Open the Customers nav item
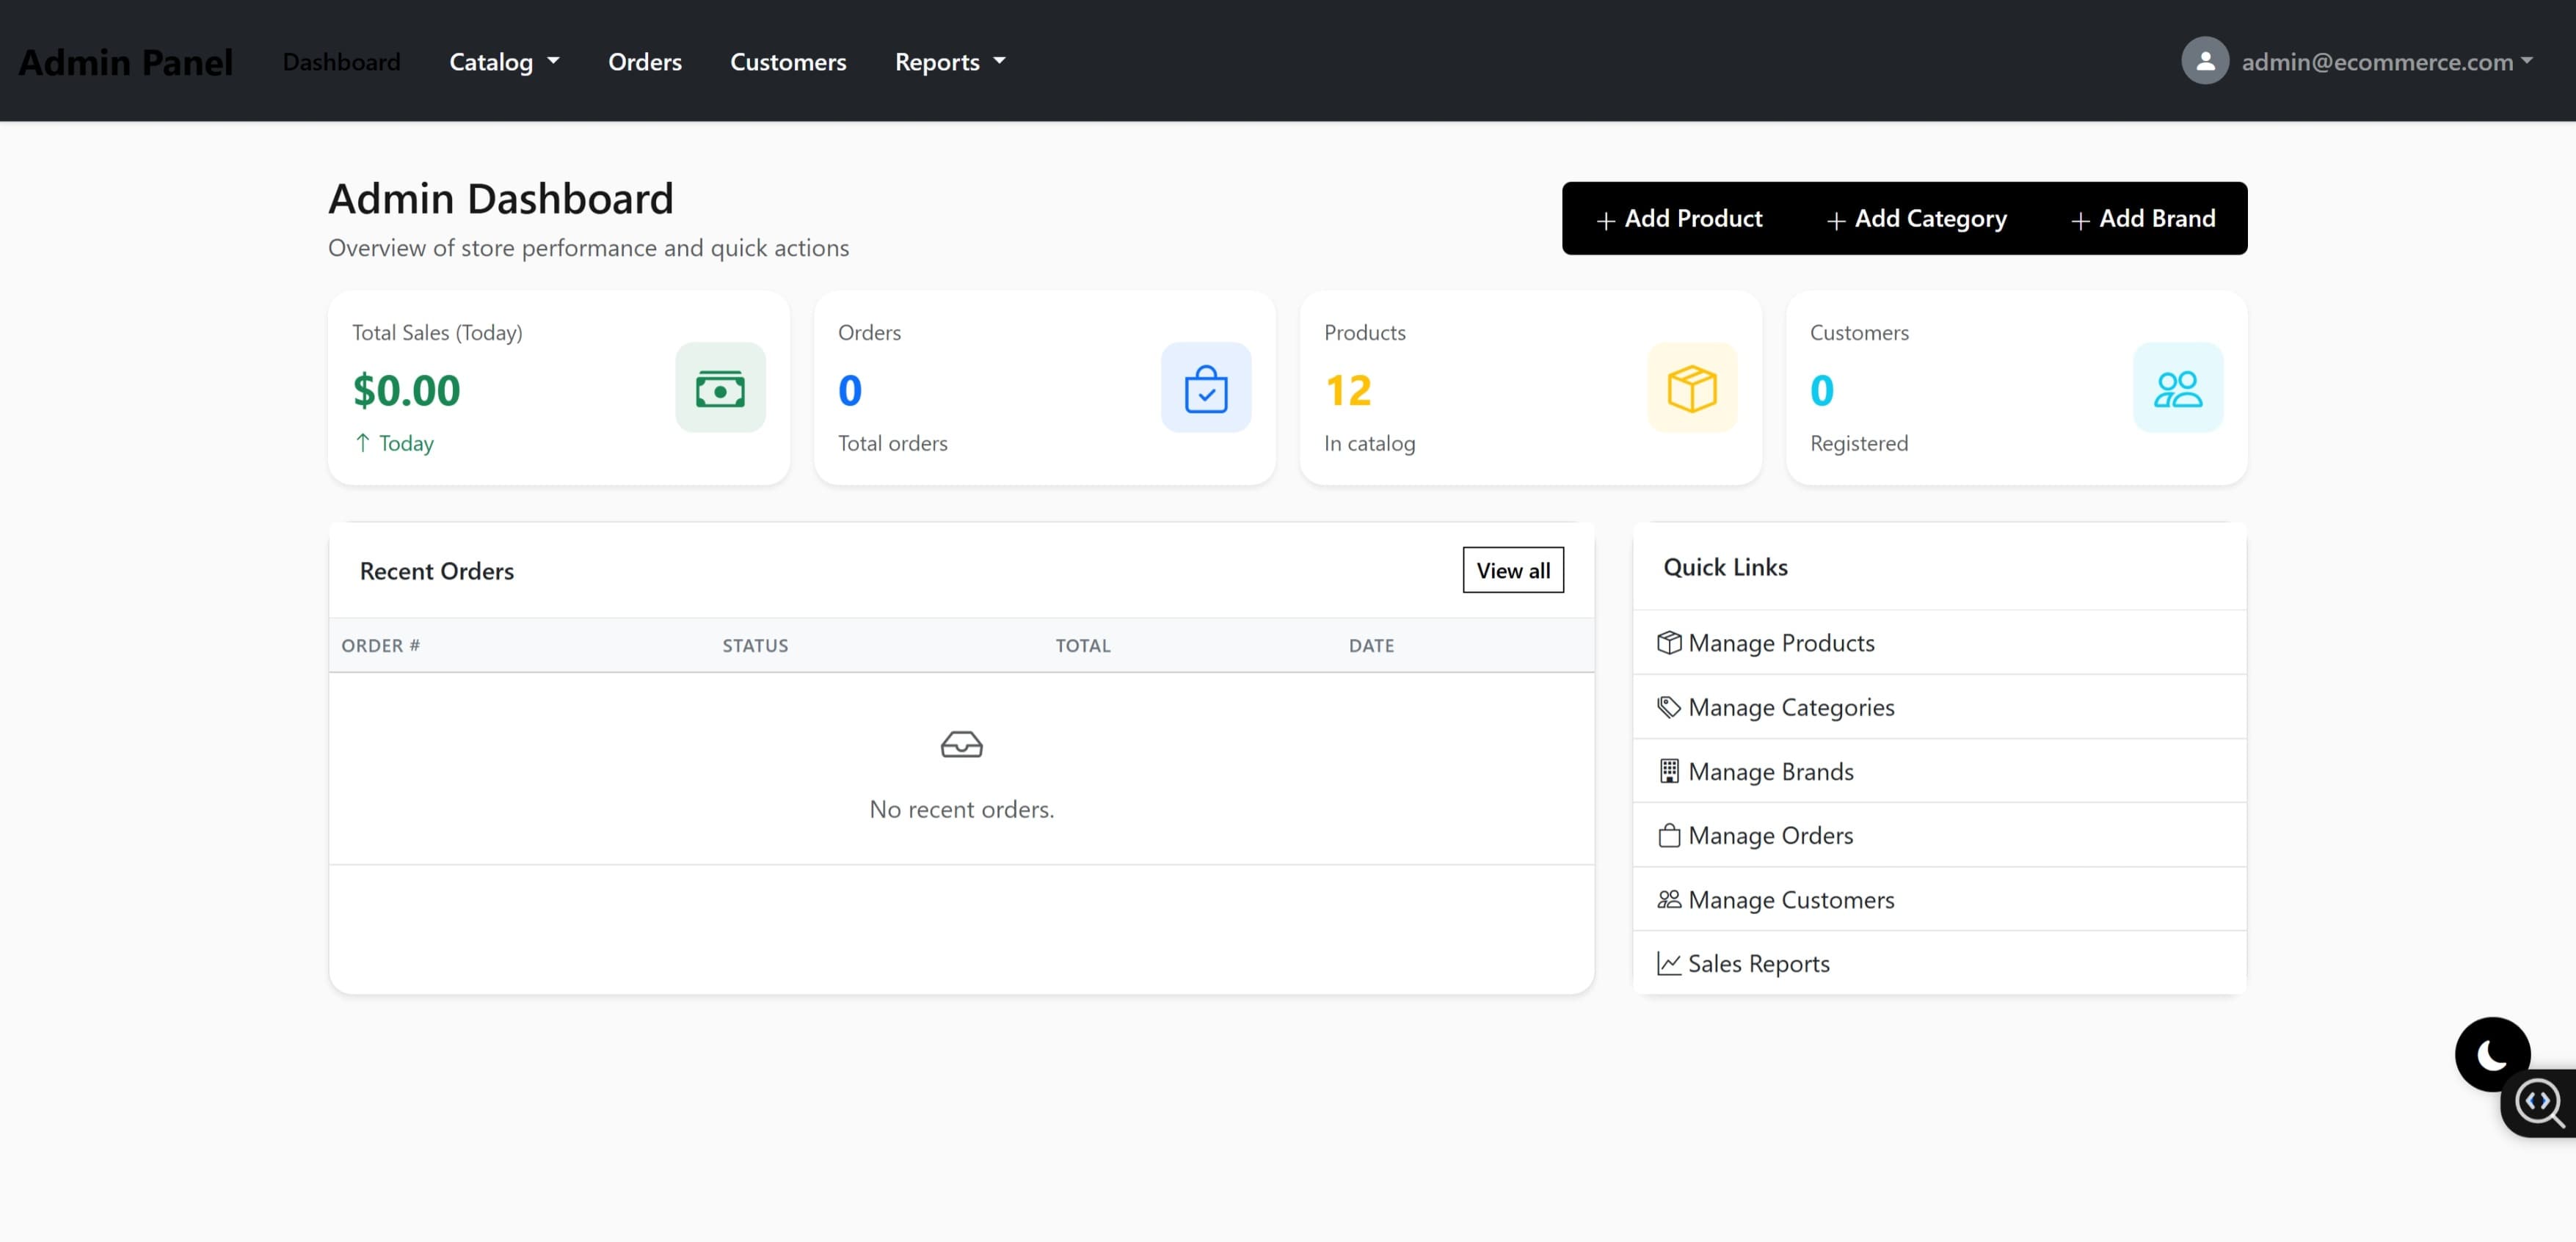Viewport: 2576px width, 1242px height. [x=788, y=61]
